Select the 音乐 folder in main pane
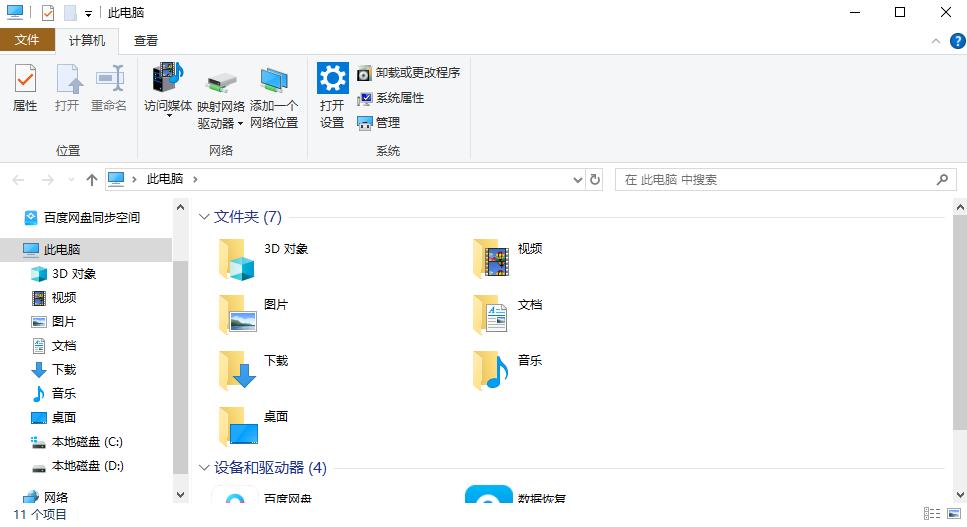 [508, 371]
